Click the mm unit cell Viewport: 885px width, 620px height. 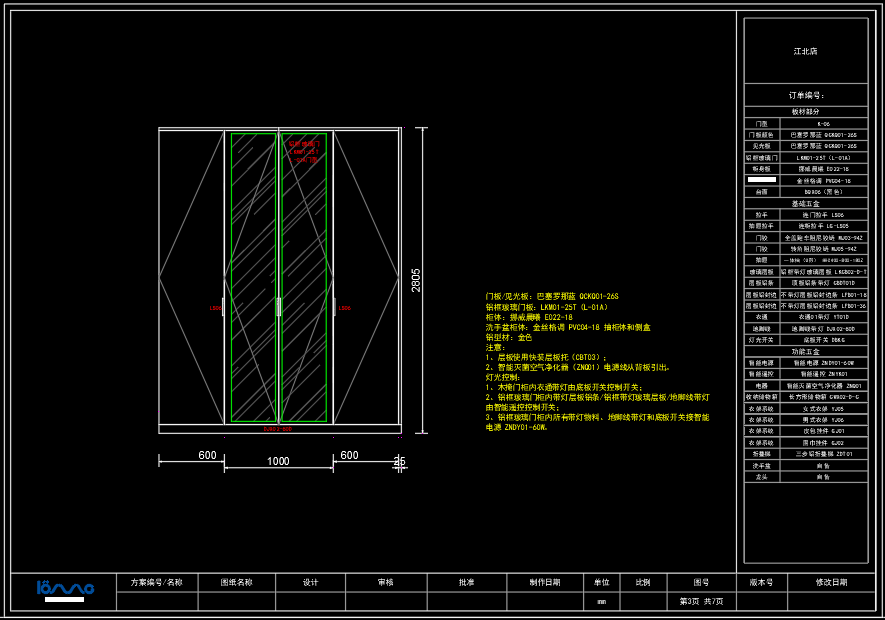pos(601,601)
